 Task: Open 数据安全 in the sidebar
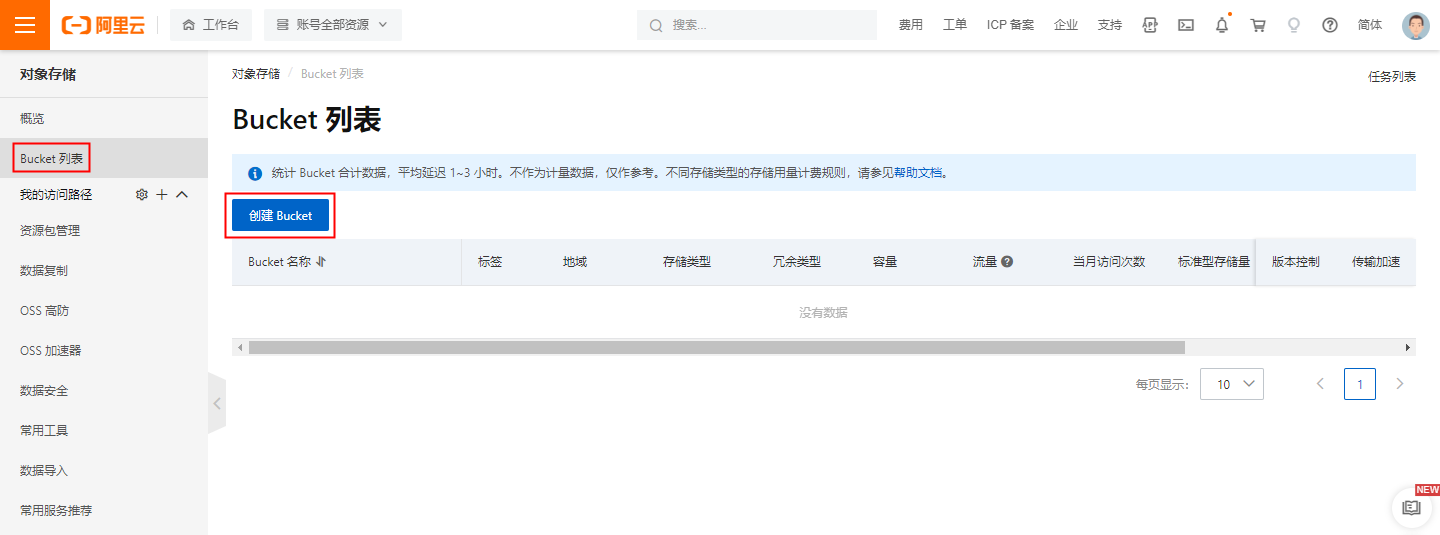tap(44, 390)
